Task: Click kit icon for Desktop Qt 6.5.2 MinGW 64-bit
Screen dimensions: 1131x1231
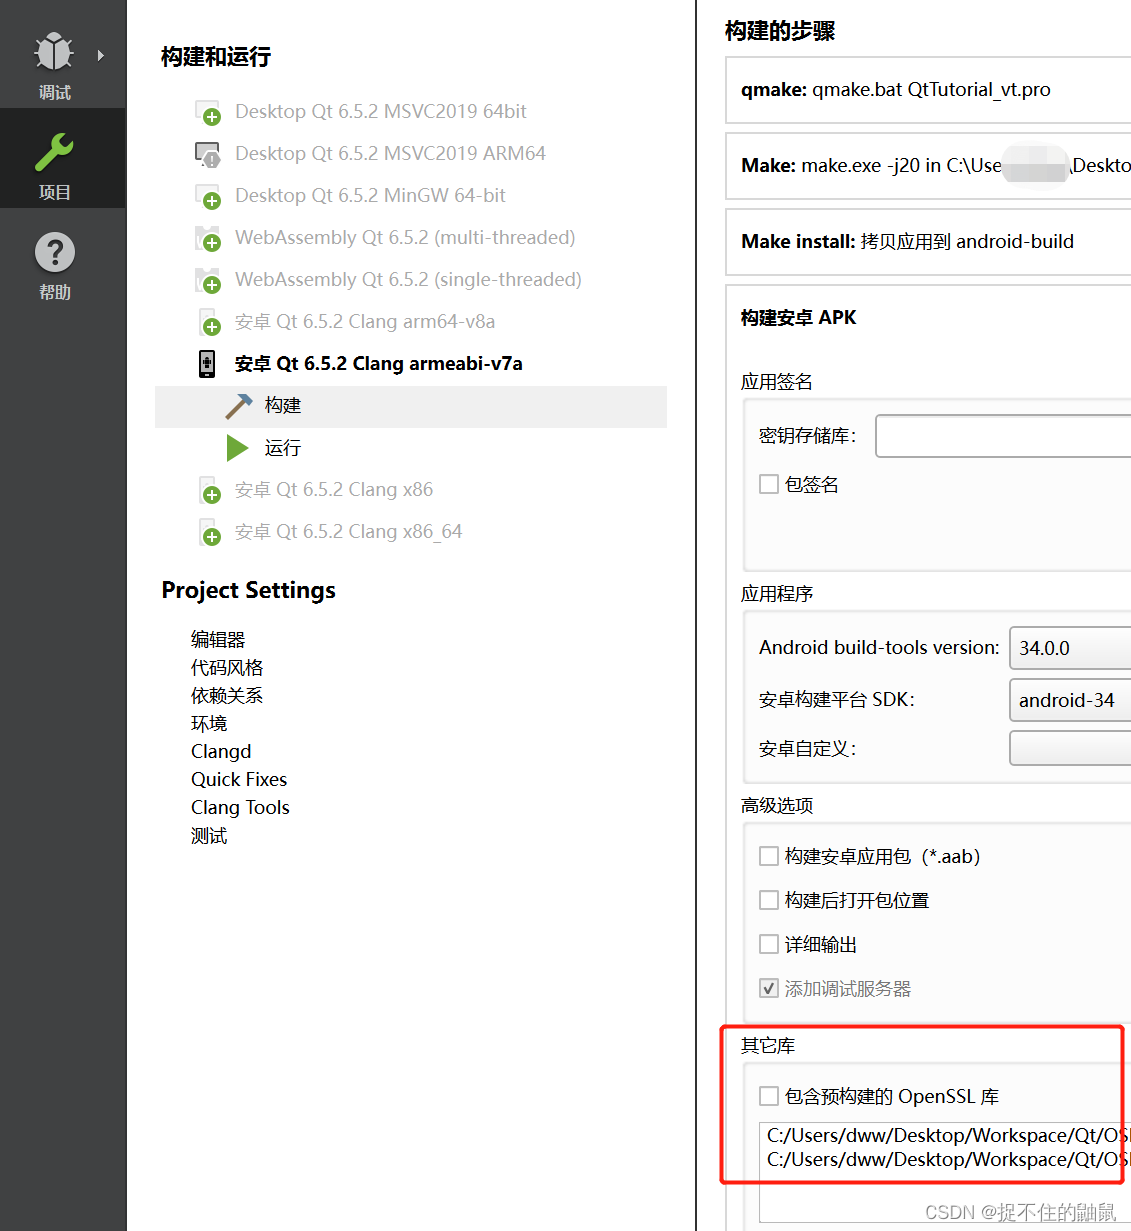Action: pos(207,196)
